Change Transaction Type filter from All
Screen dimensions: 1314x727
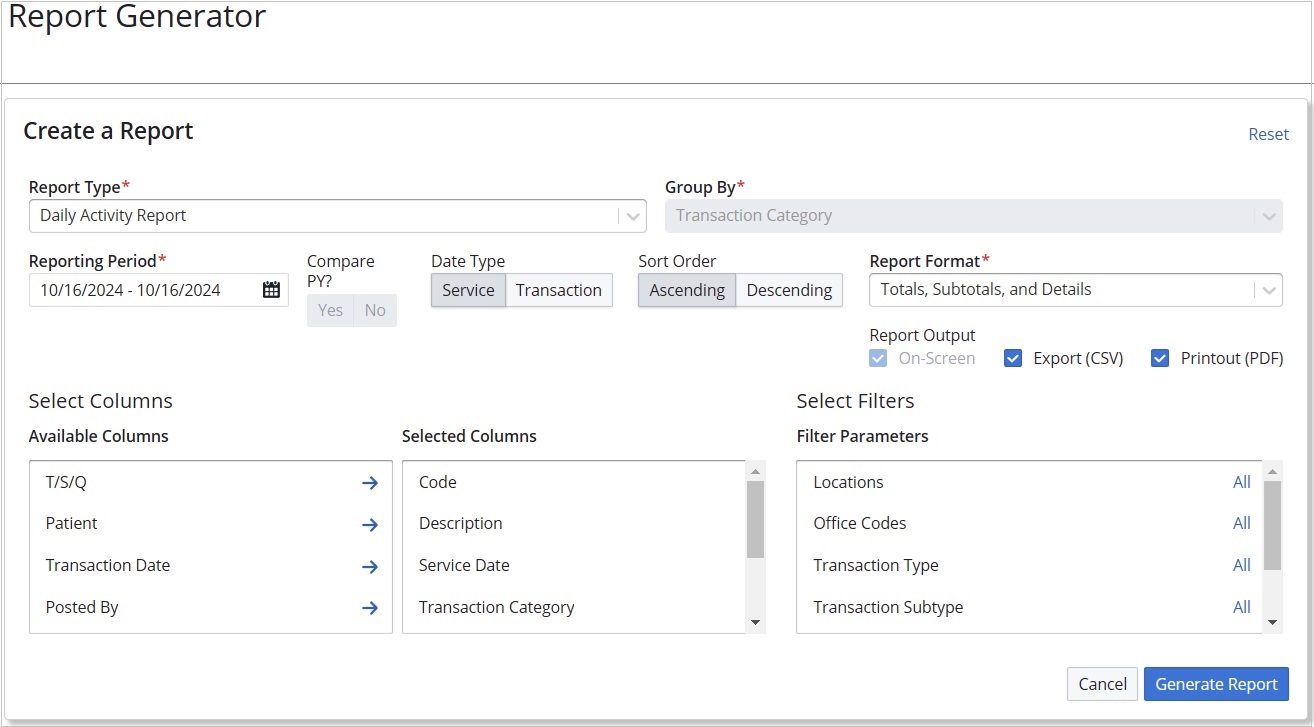[1242, 565]
